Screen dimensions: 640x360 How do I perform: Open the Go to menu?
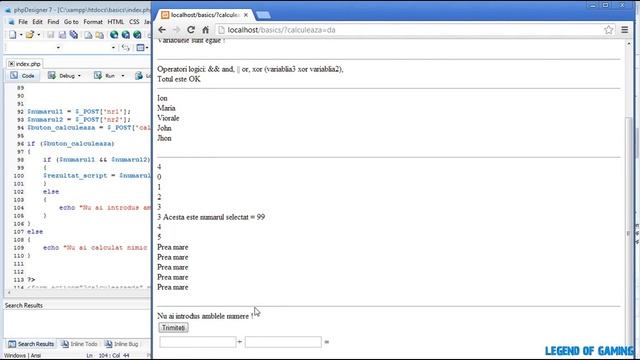coord(71,22)
